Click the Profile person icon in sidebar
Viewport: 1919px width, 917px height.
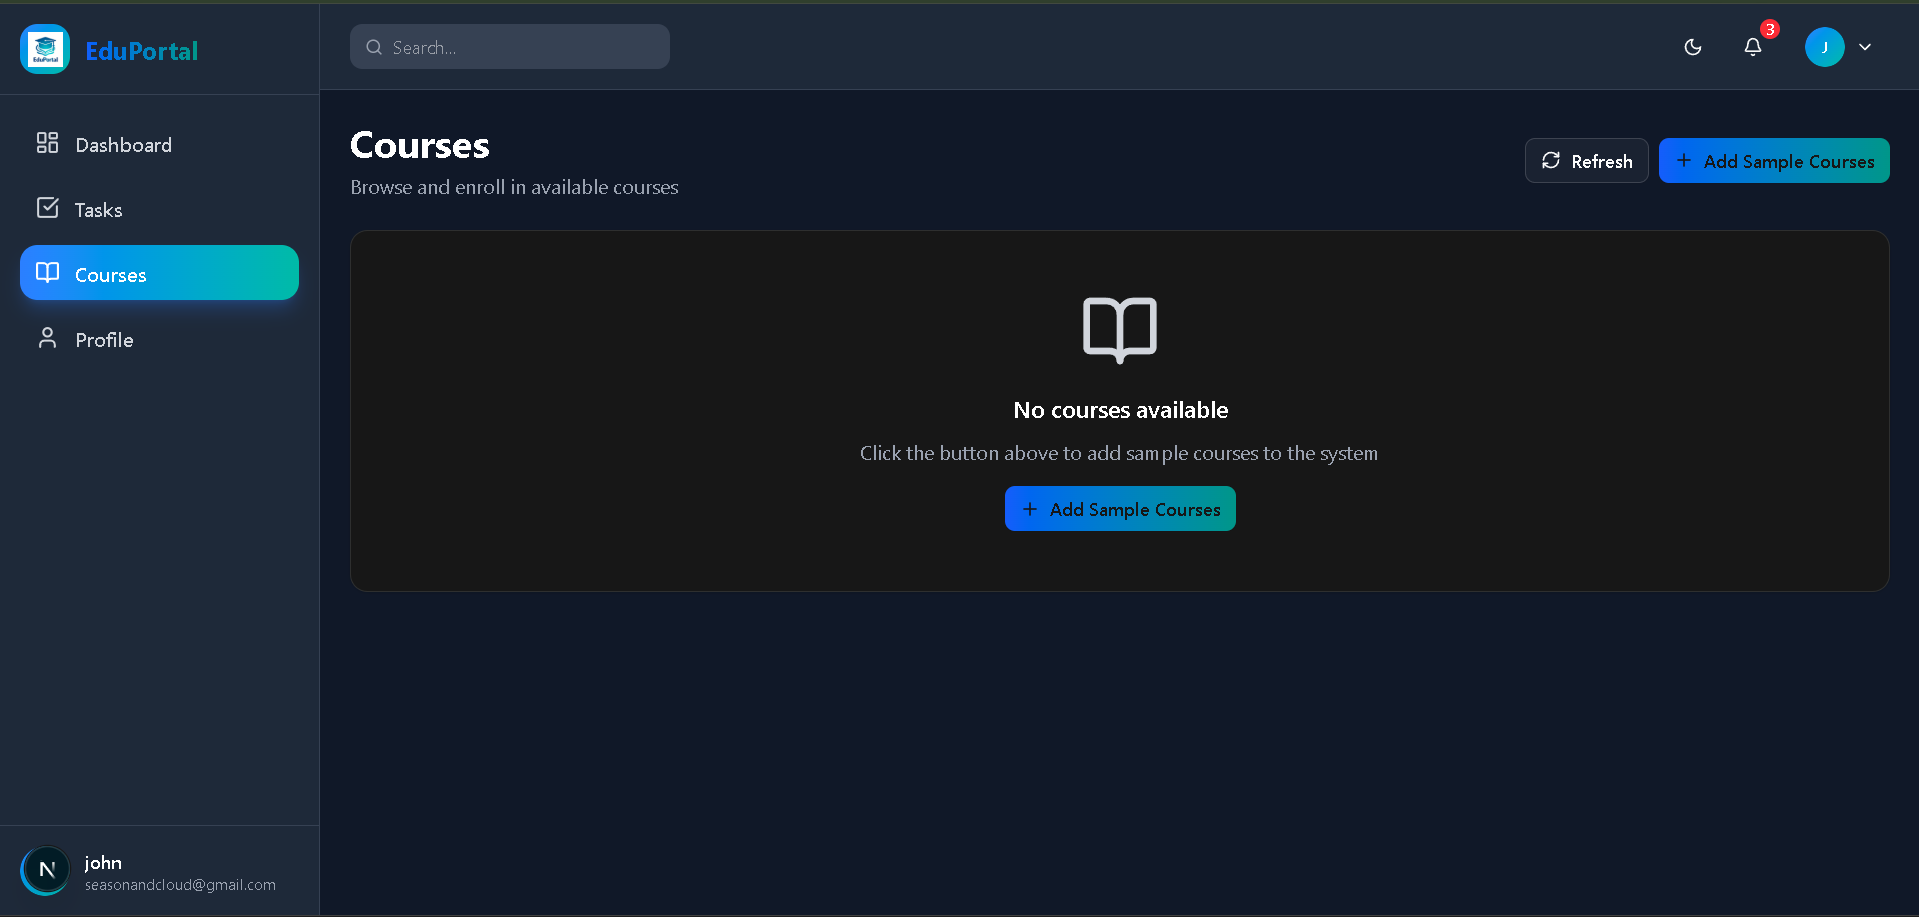[47, 338]
